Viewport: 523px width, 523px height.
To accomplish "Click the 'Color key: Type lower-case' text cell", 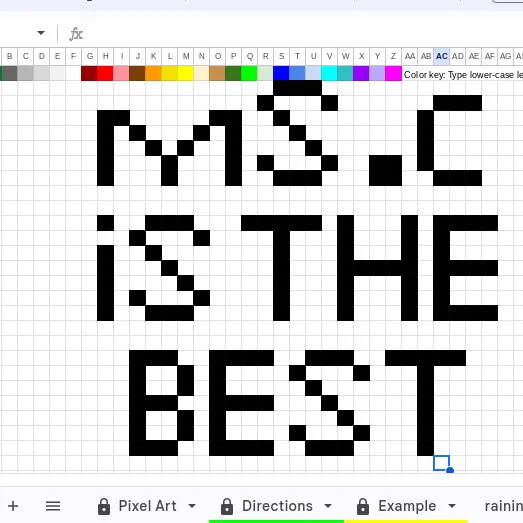I will [463, 74].
